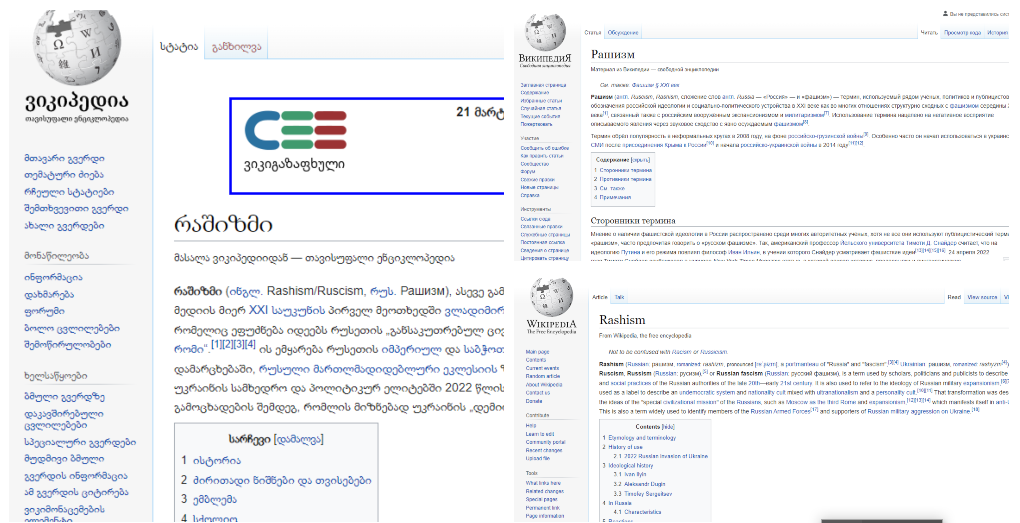The height and width of the screenshot is (523, 1020).
Task: Click the Russian Википедия globe logo
Action: pyautogui.click(x=544, y=34)
